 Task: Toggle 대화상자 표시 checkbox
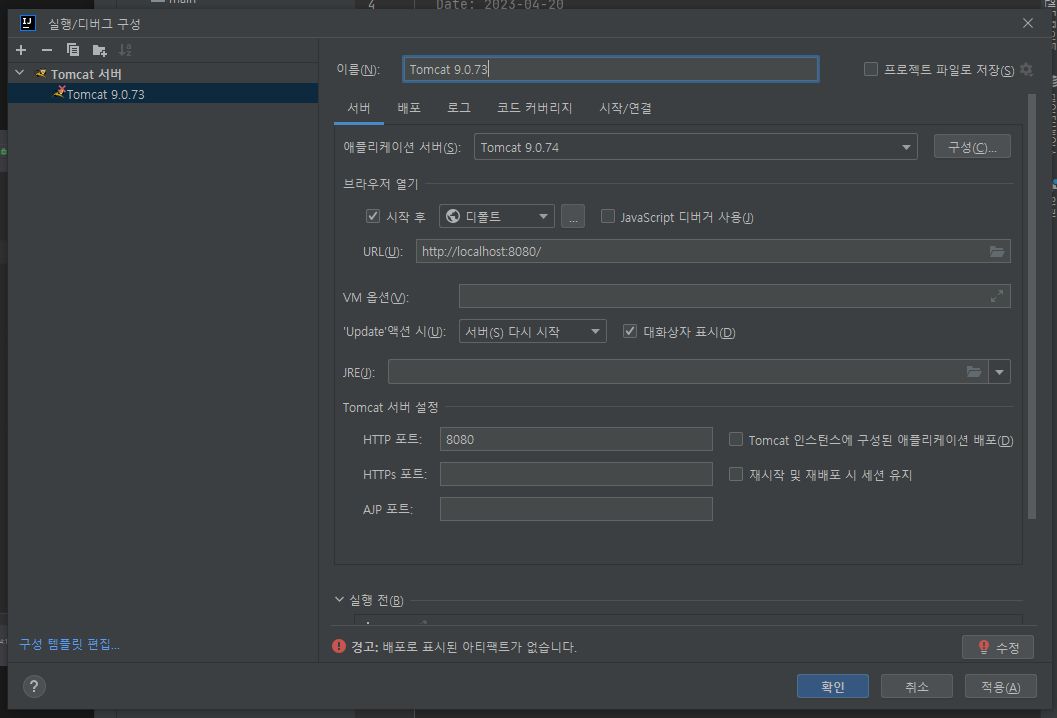point(630,331)
